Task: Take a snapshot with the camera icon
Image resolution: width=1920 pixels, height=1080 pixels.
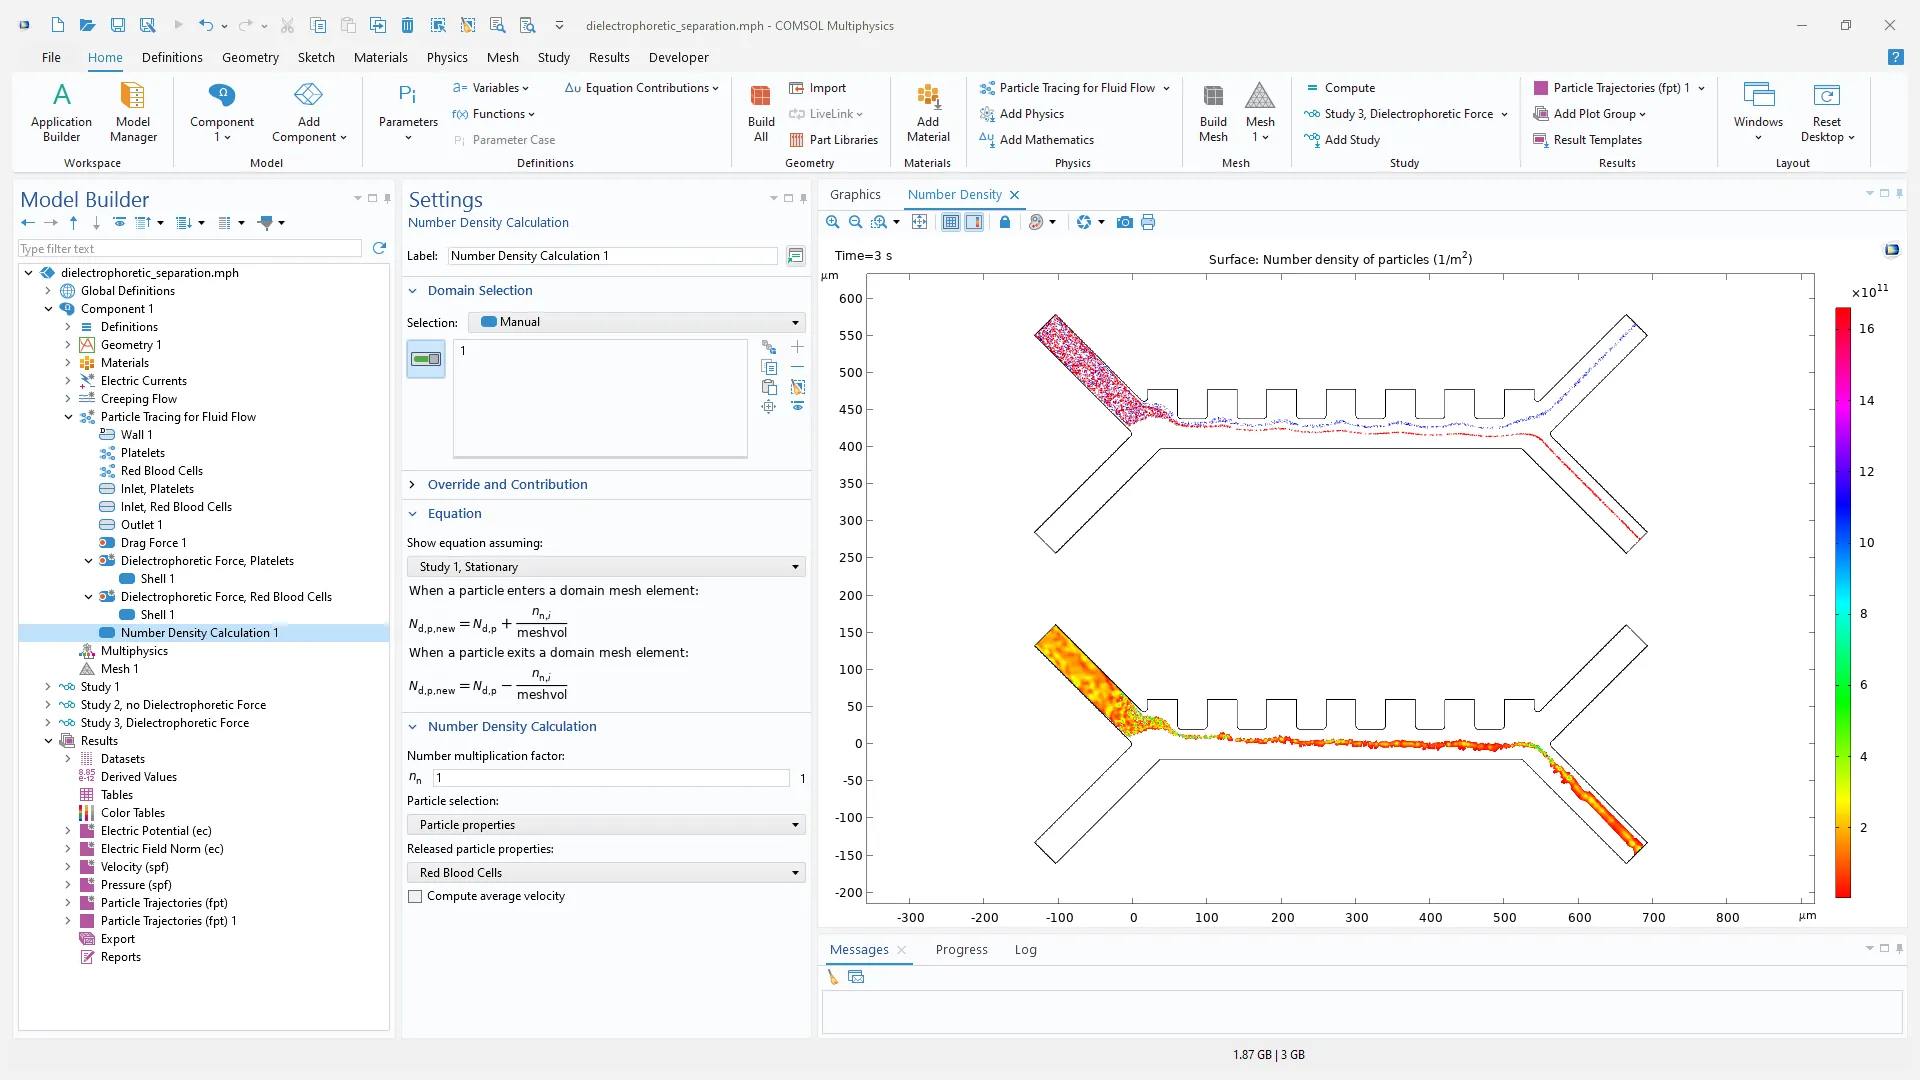Action: pyautogui.click(x=1124, y=222)
